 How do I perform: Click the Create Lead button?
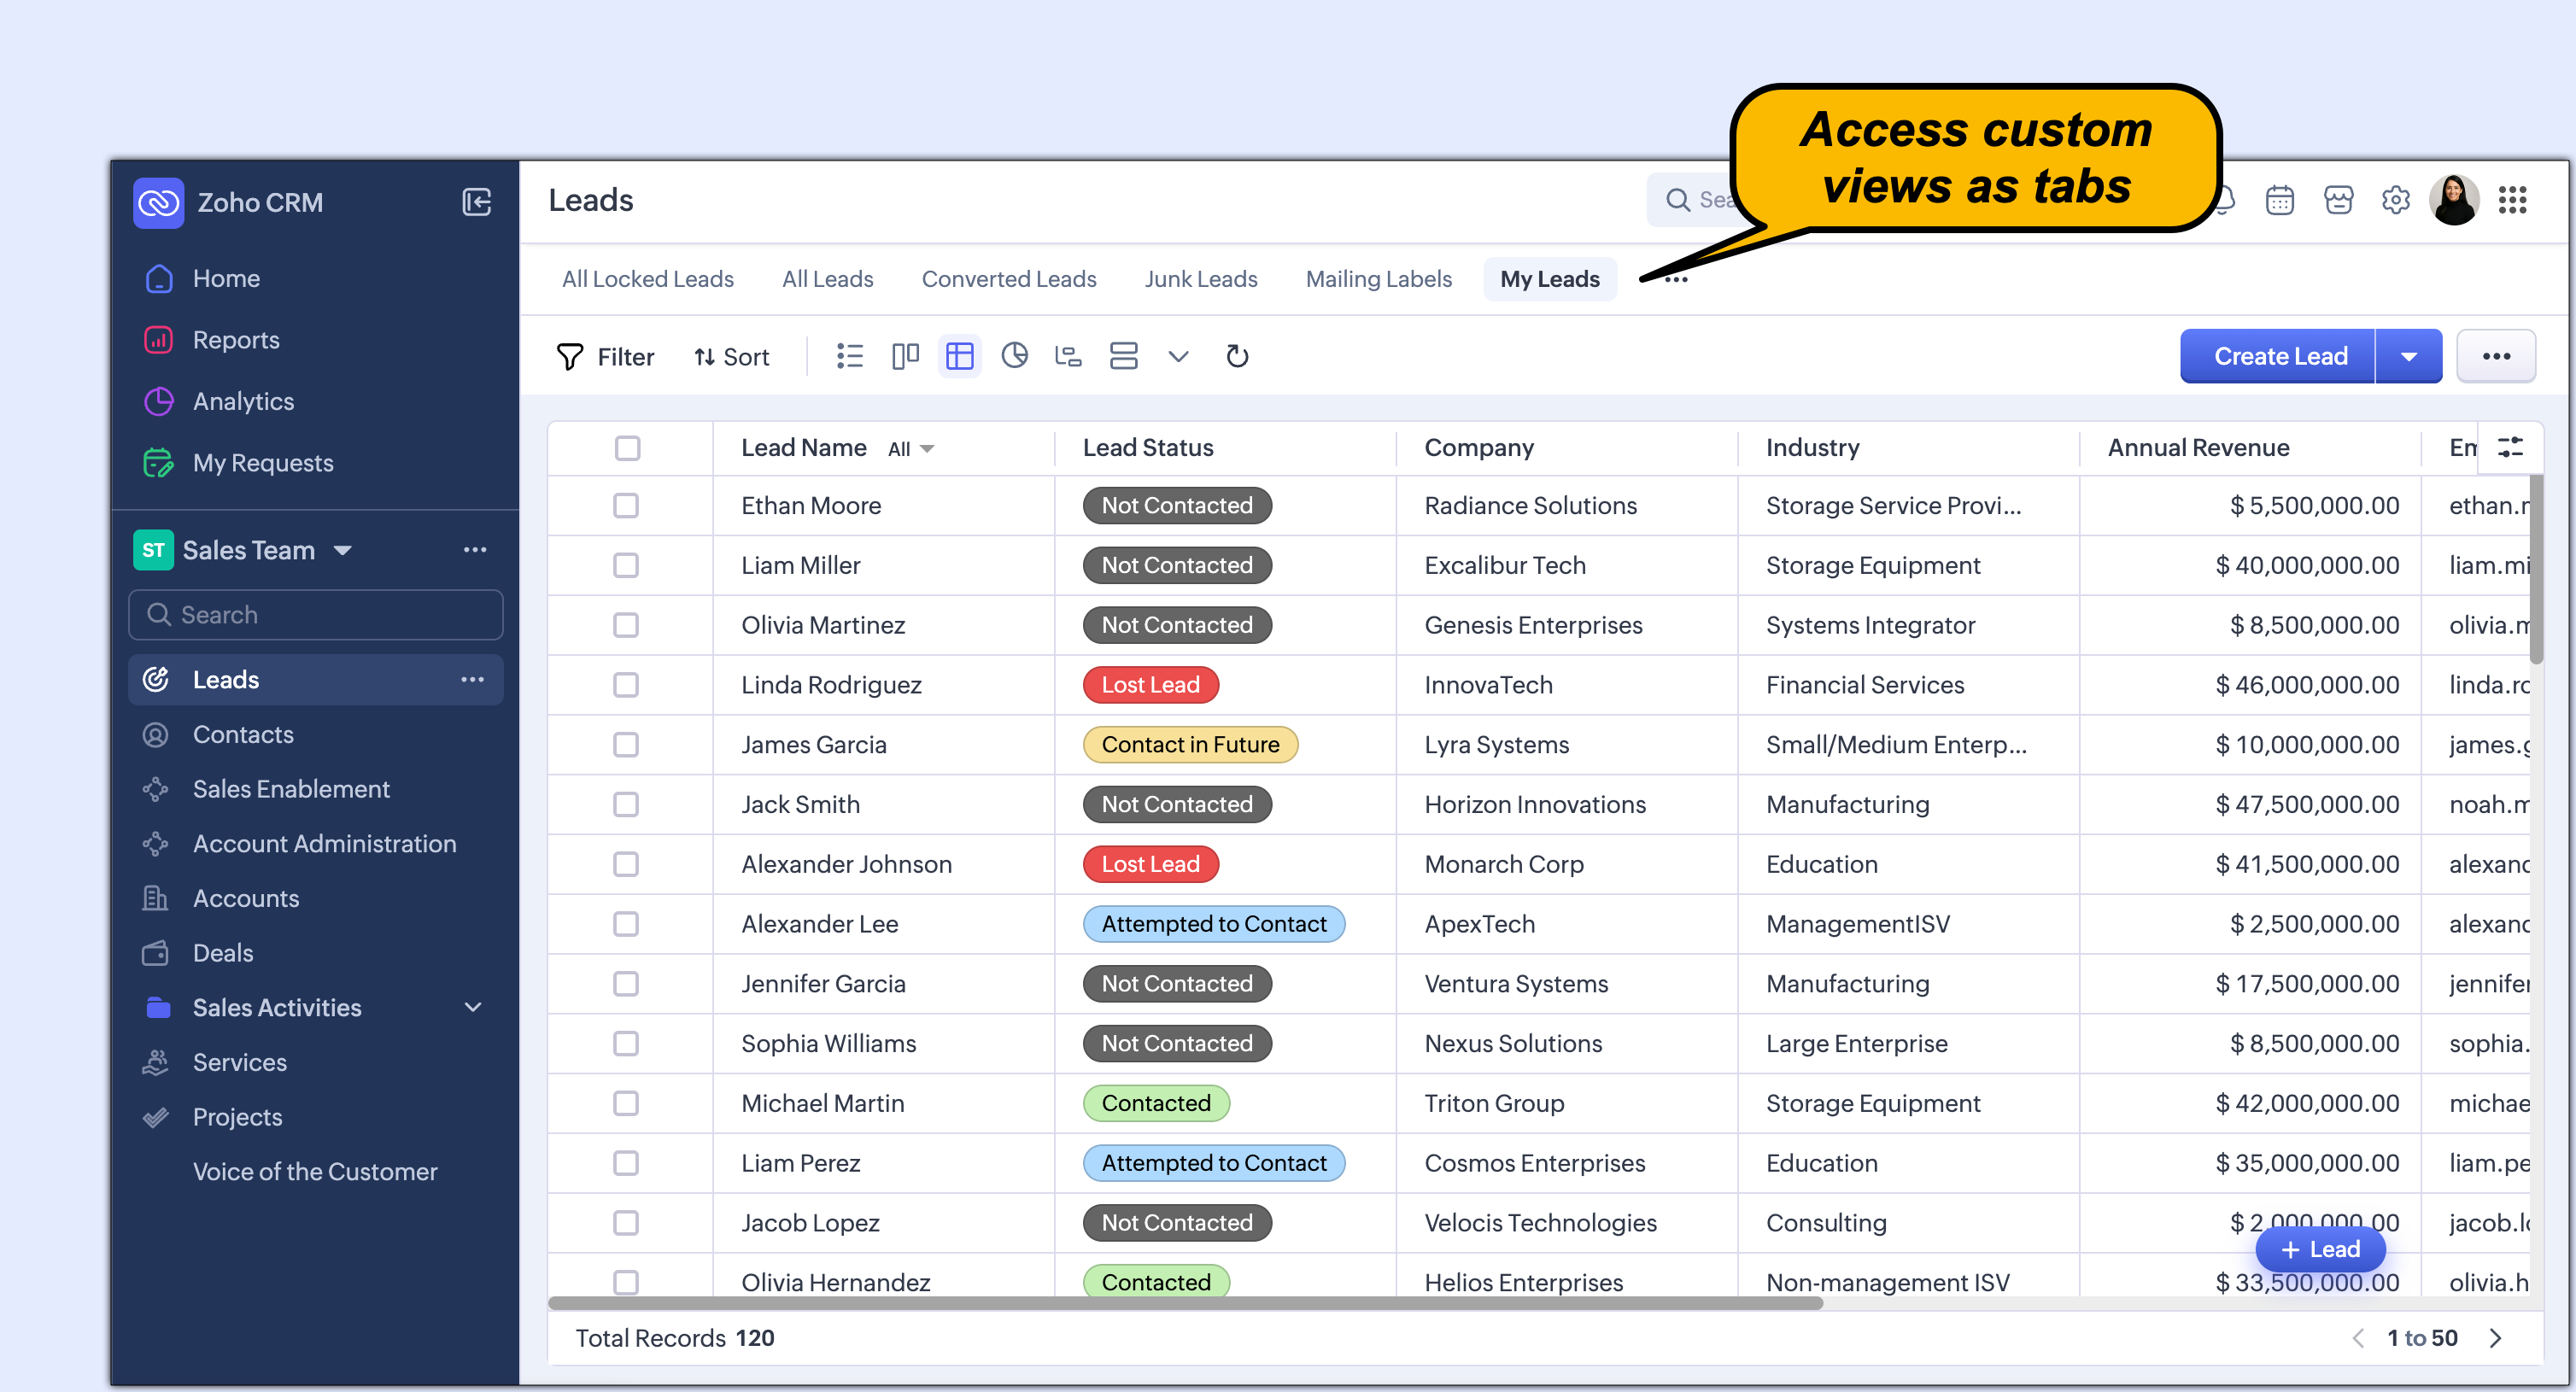click(x=2279, y=357)
